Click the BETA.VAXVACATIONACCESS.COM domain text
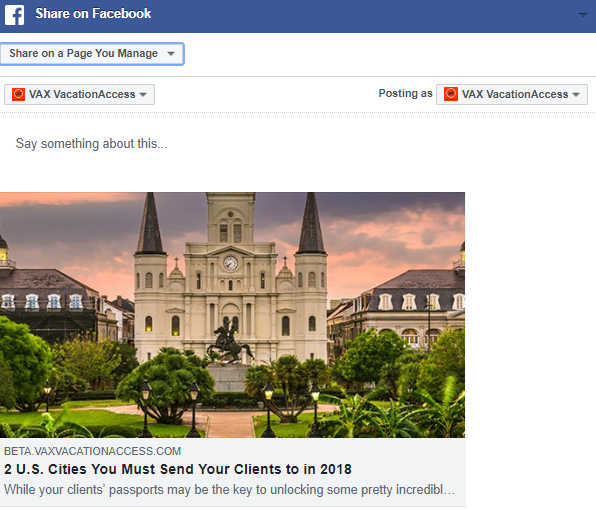596x509 pixels. click(92, 451)
